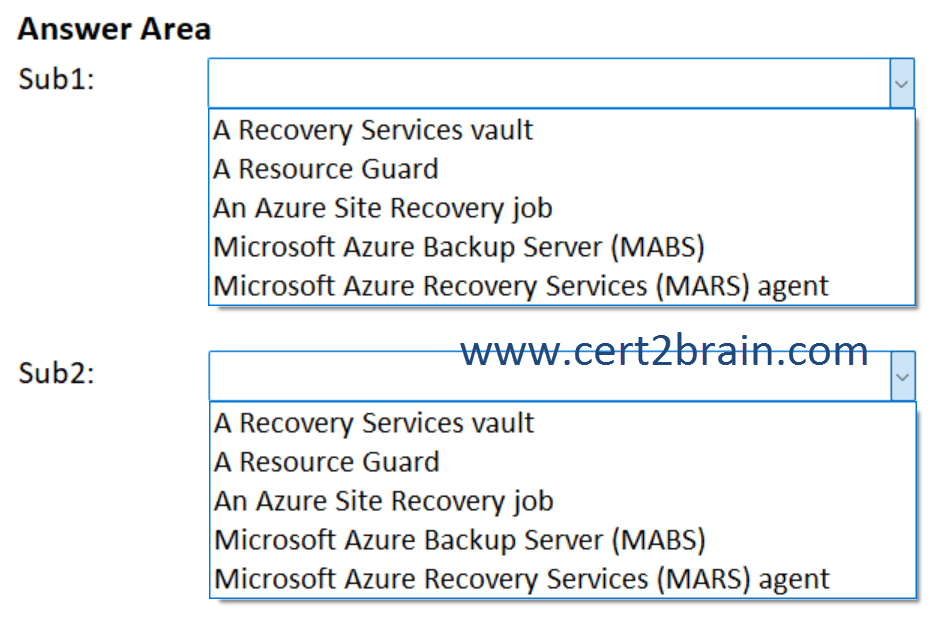Select 'A Recovery Services vault' for Sub2
Viewport: 940px width, 625px height.
(372, 422)
